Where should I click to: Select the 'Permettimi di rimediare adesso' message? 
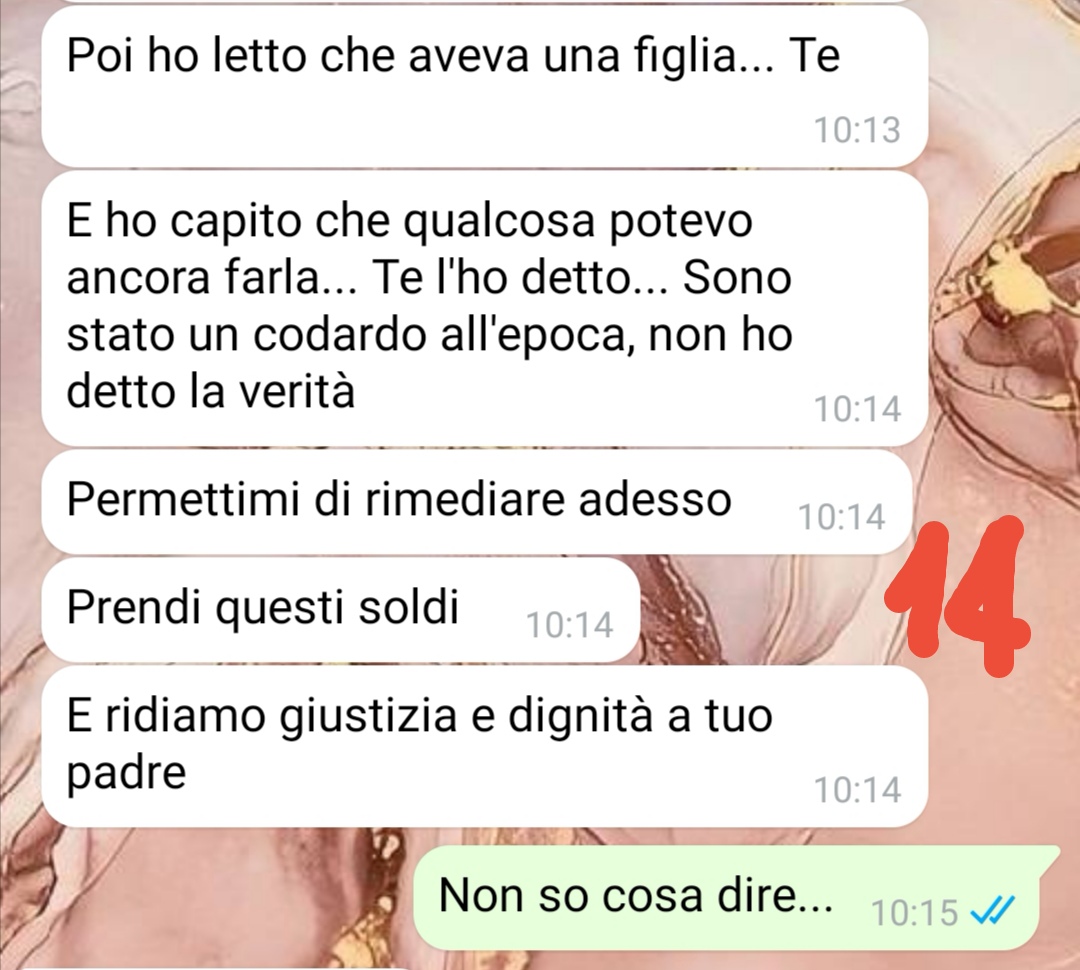(477, 502)
